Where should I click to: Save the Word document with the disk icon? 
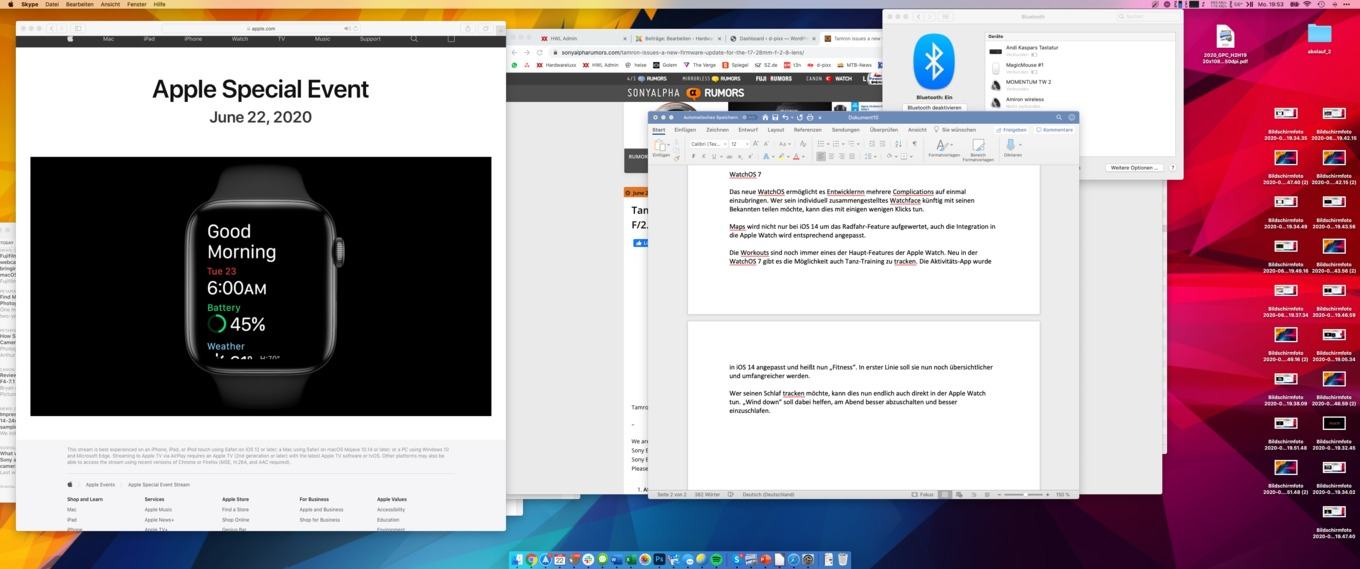coord(775,117)
